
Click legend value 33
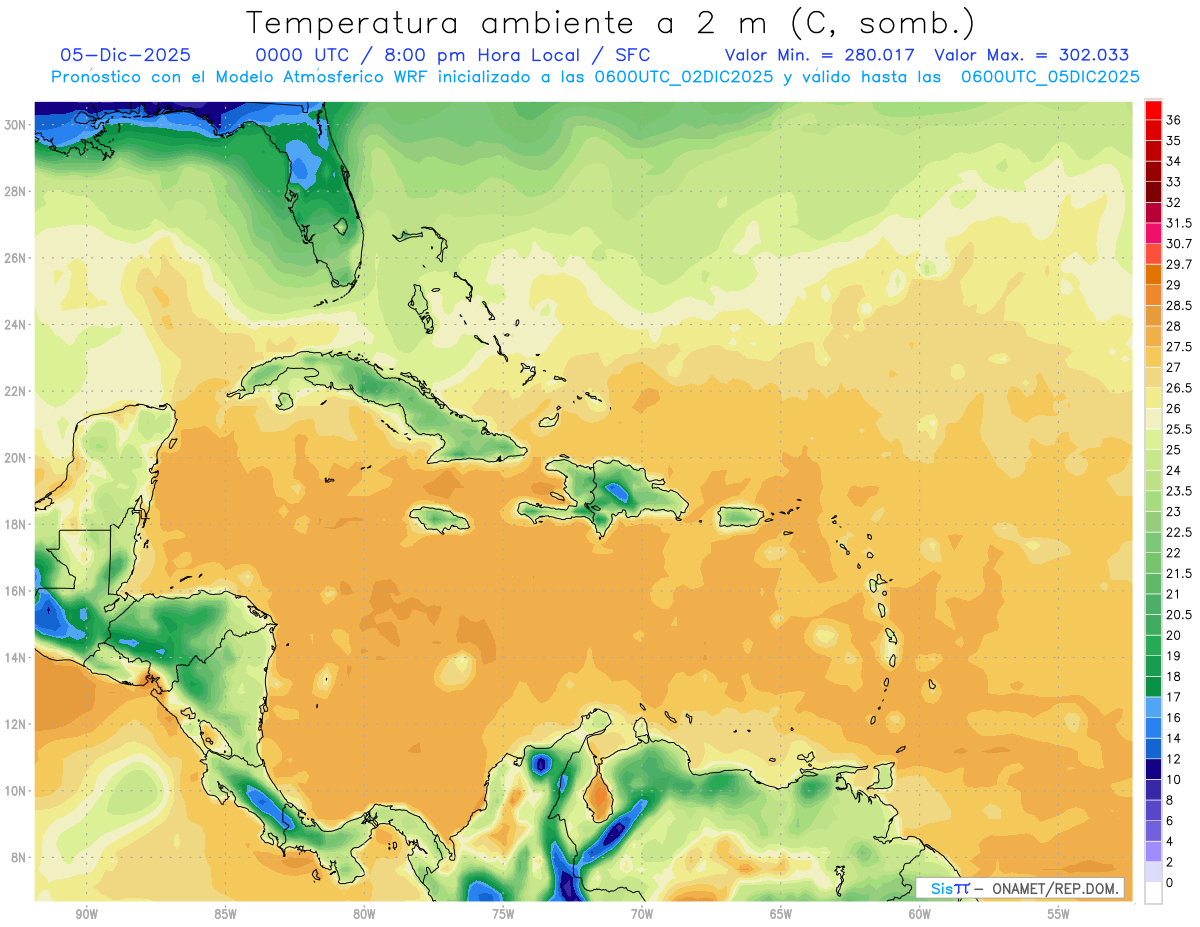[1173, 181]
